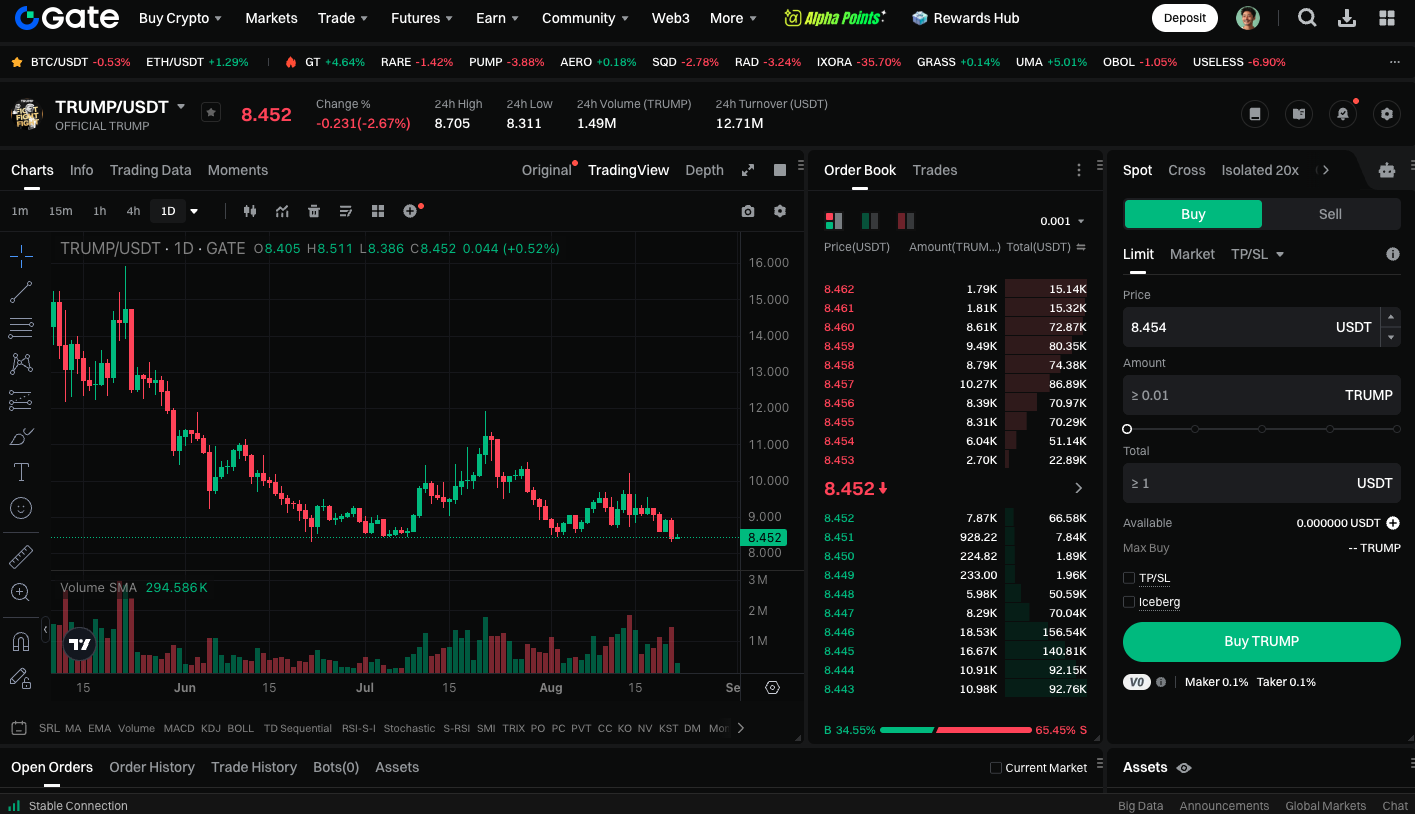Click the Buy TRUMP button
The width and height of the screenshot is (1415, 814).
click(1262, 642)
